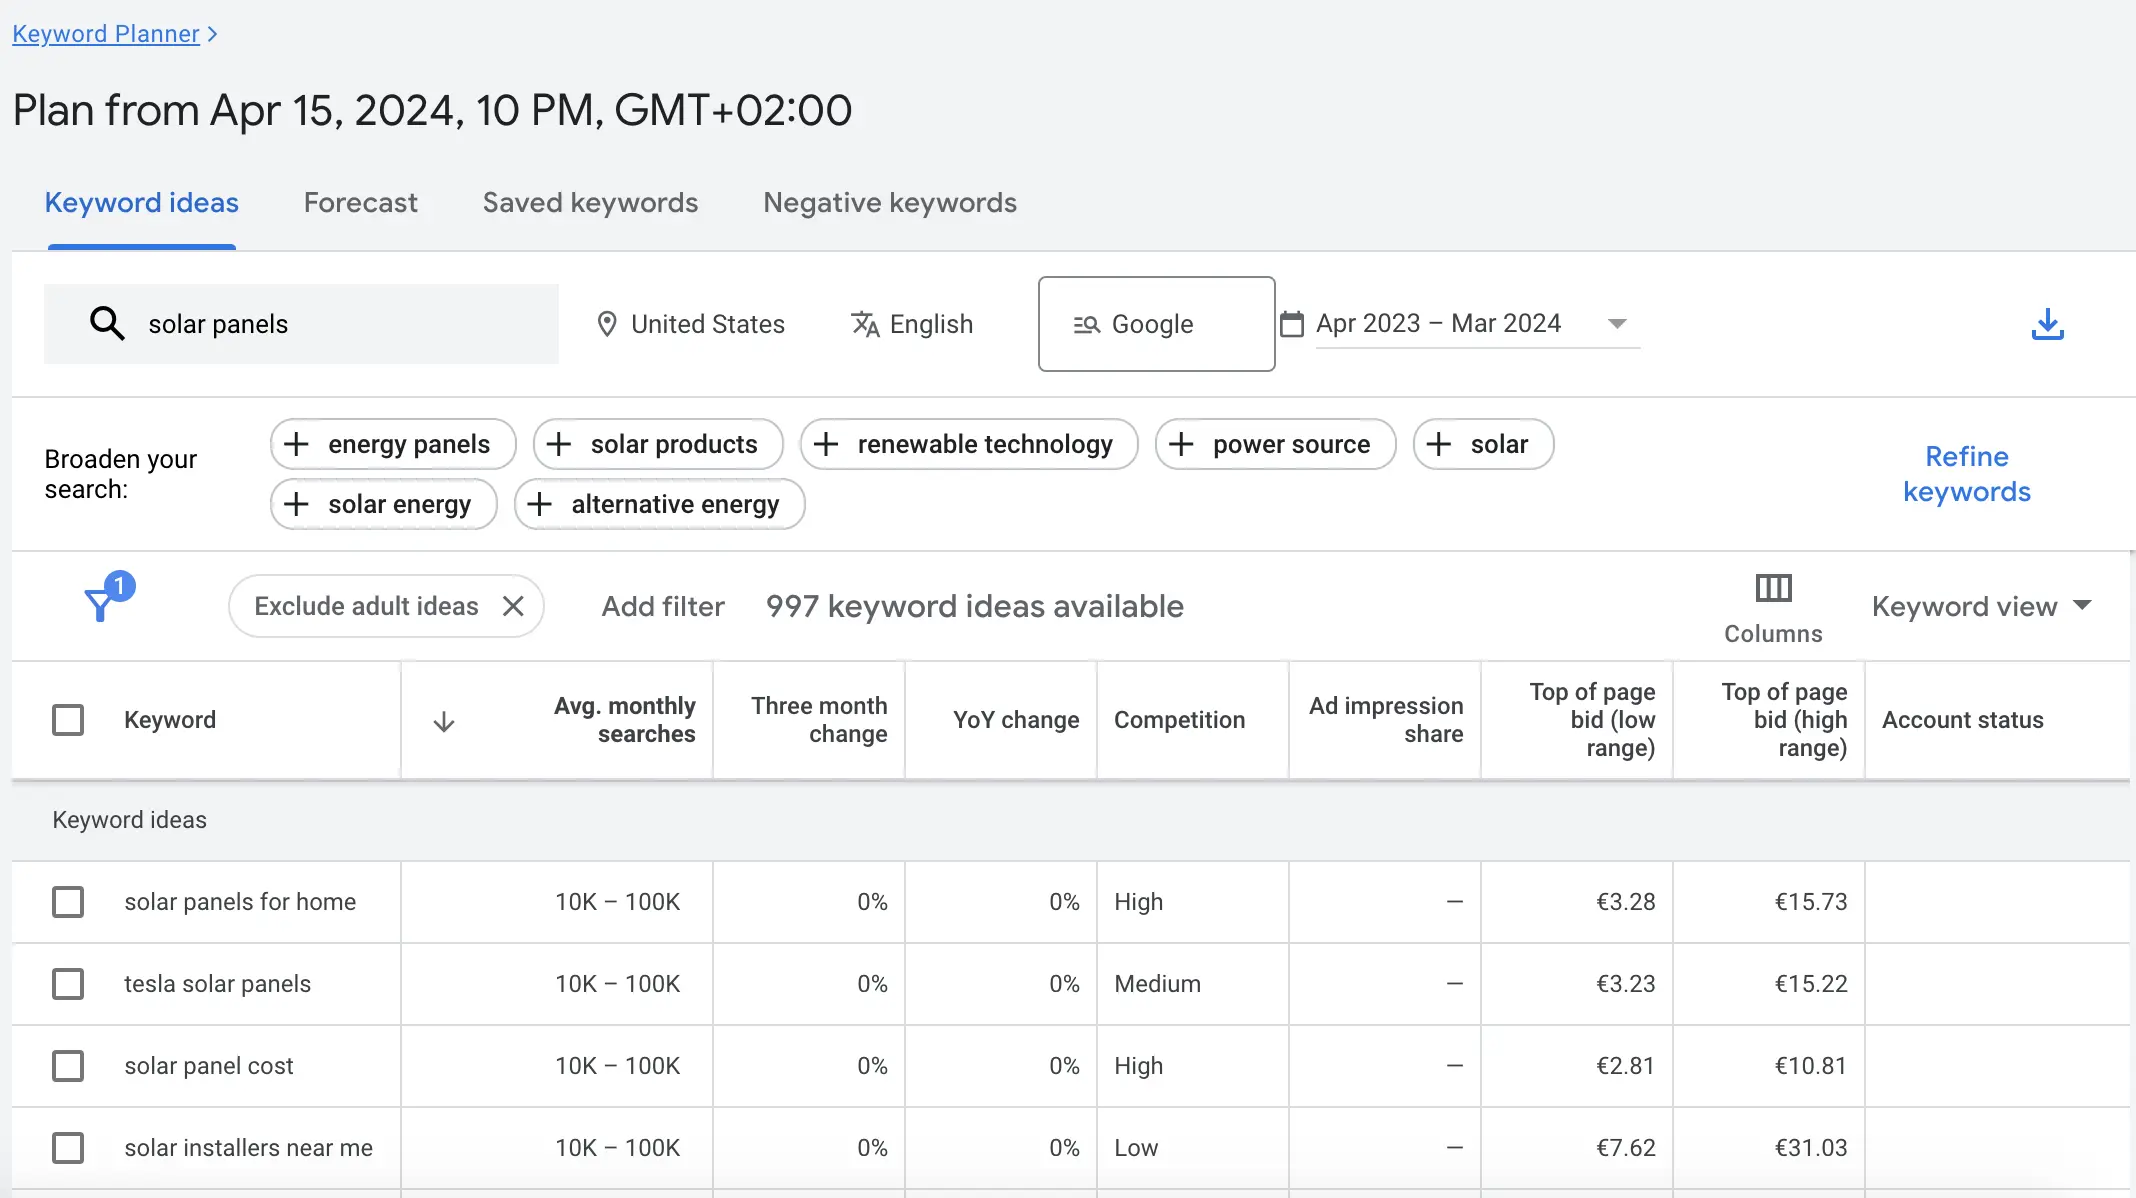Screen dimensions: 2136x1198
Task: Click the location pin icon for United States
Action: tap(606, 324)
